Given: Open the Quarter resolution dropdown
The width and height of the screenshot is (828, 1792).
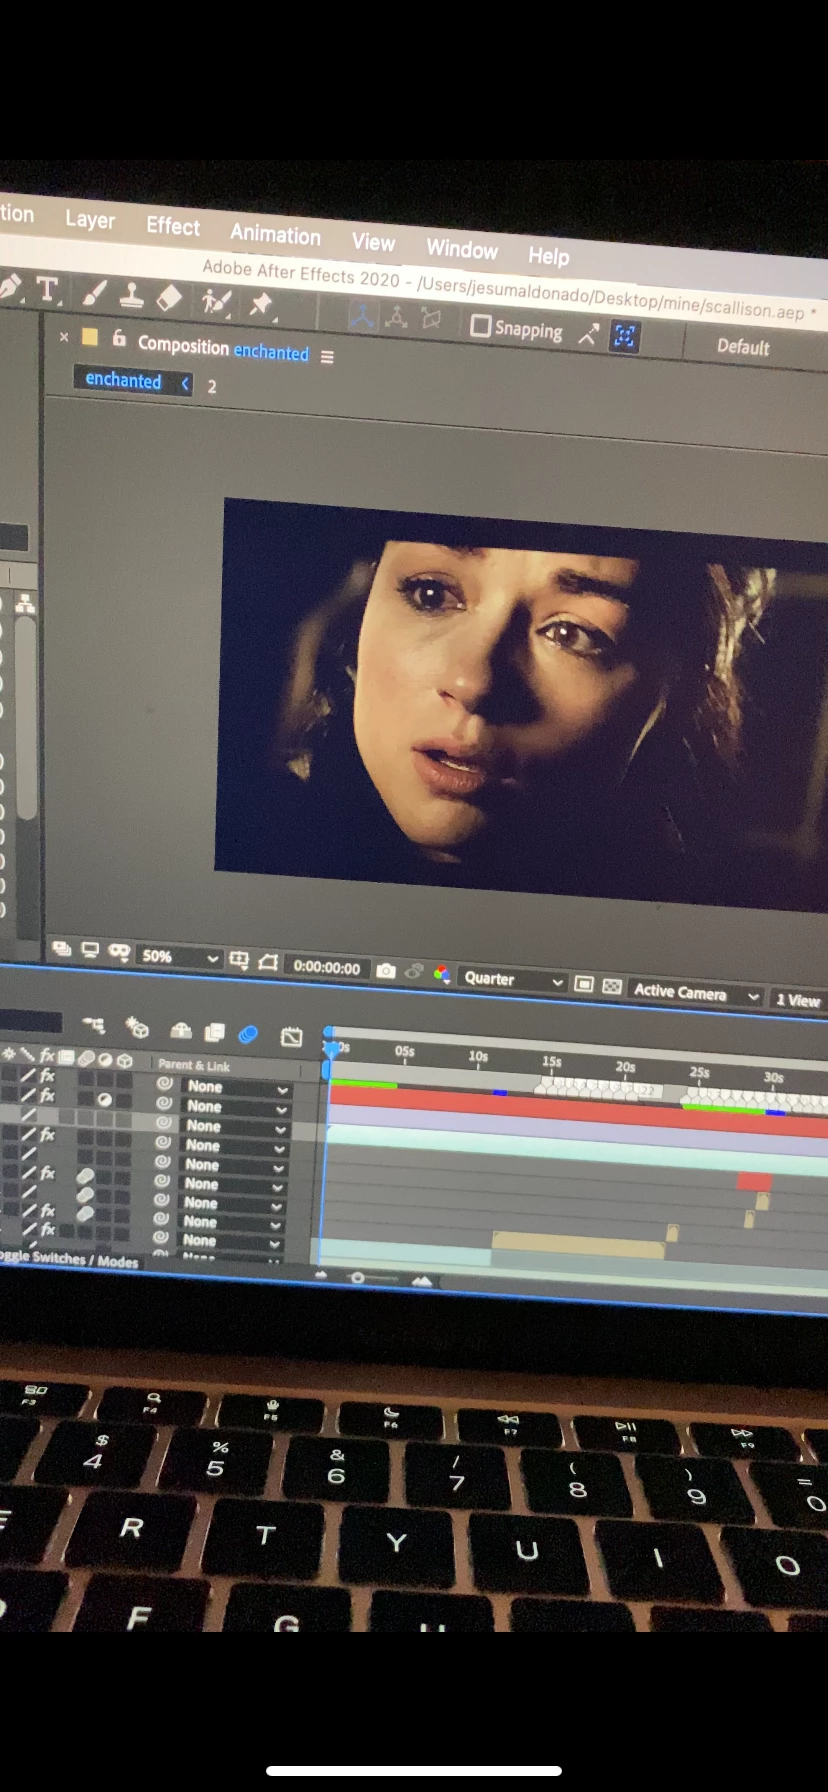Looking at the screenshot, I should [x=513, y=980].
